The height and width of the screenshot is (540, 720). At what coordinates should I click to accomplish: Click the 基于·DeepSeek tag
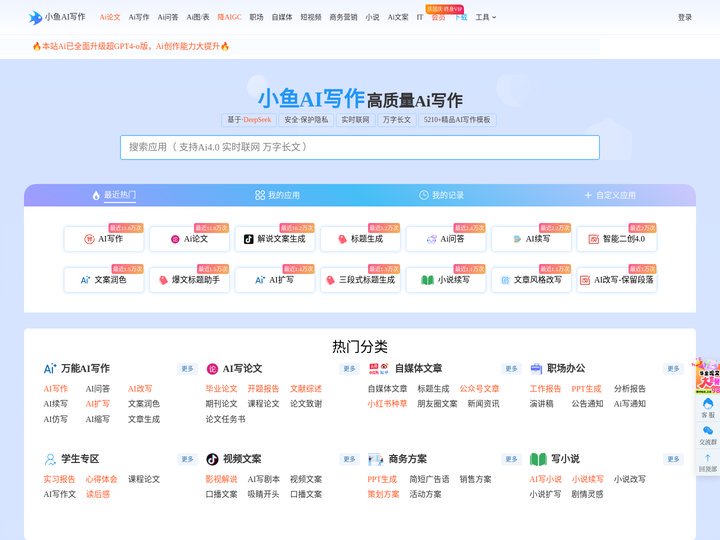(249, 120)
